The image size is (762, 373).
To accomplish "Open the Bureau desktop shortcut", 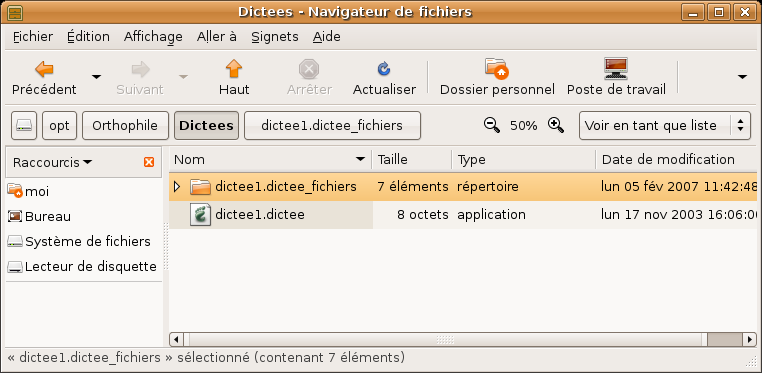I will 39,217.
